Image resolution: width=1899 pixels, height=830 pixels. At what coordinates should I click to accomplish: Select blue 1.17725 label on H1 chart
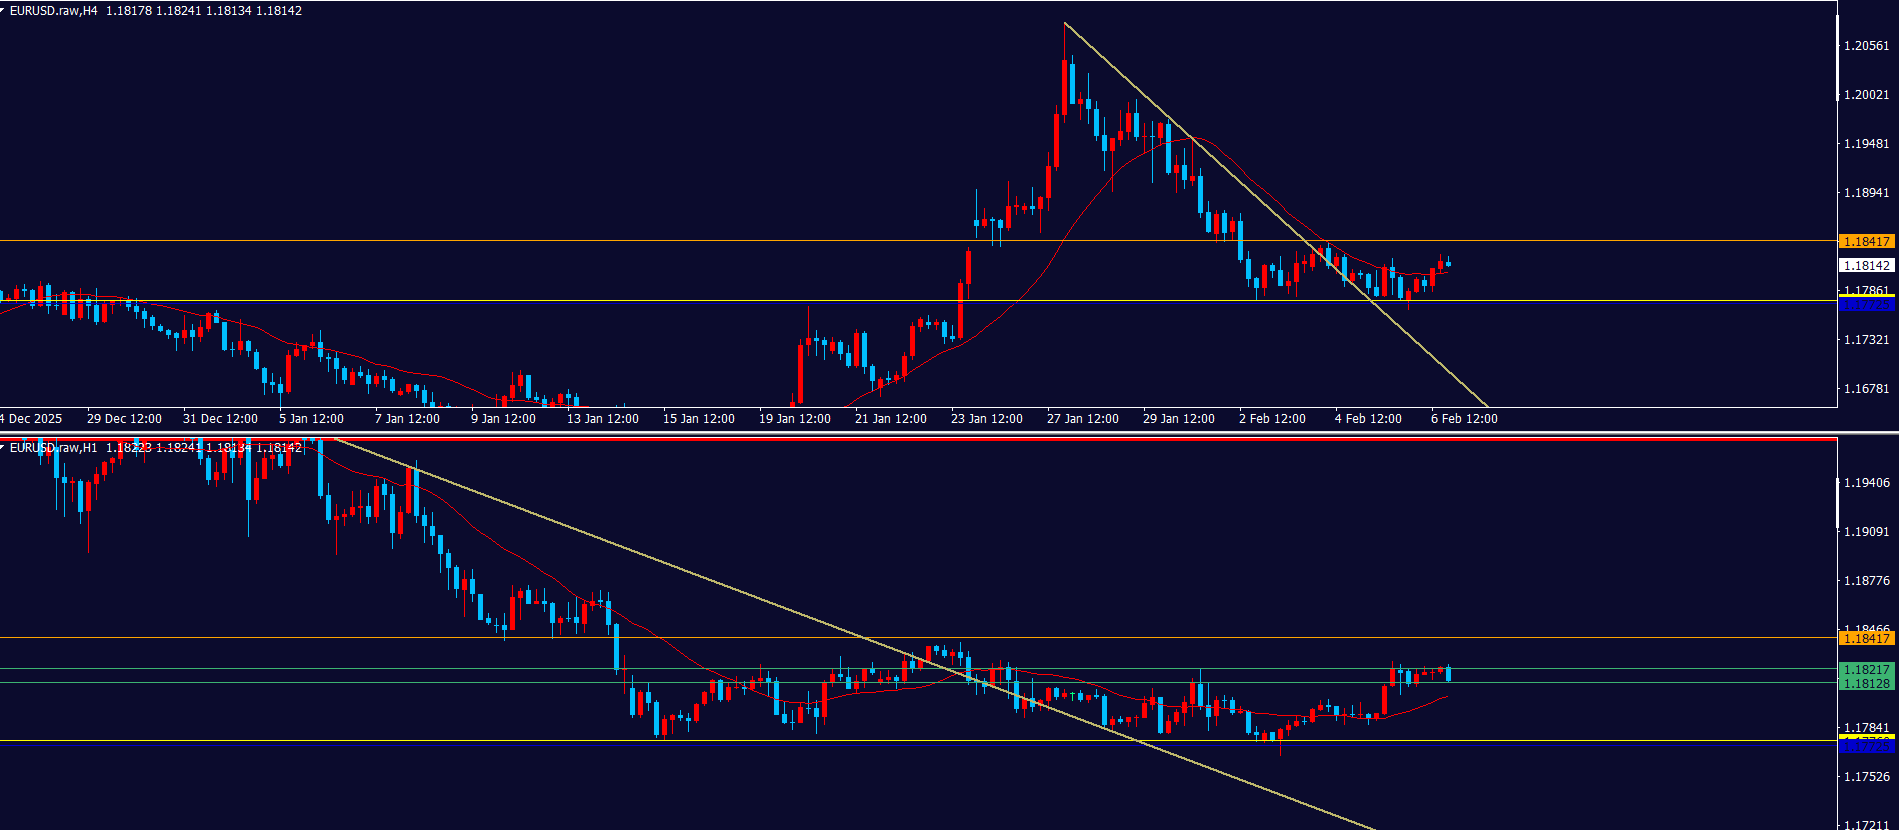click(1866, 747)
